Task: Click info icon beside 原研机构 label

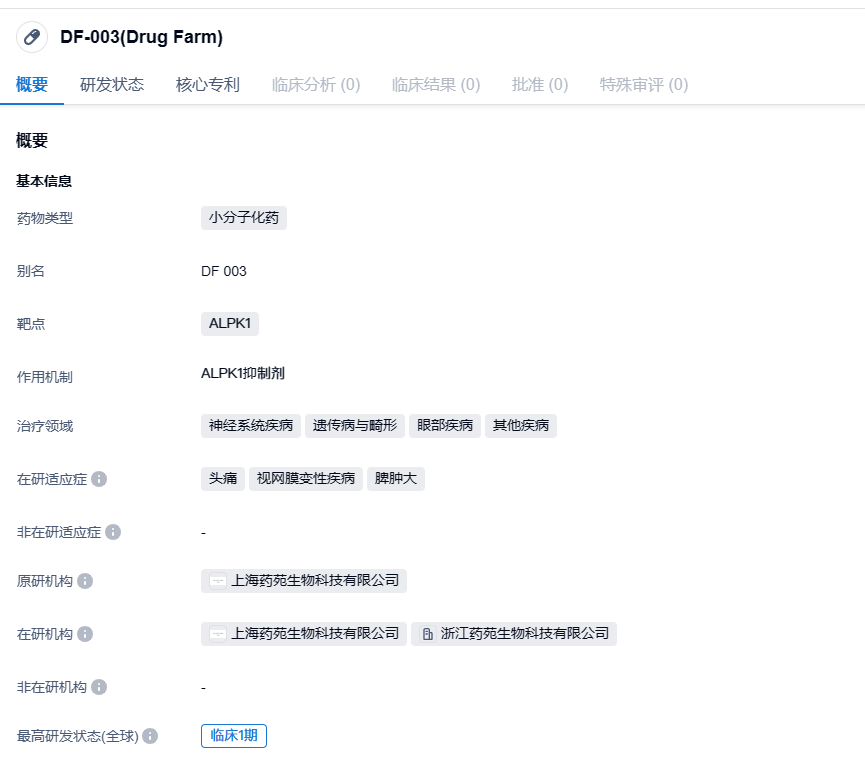Action: coord(85,581)
